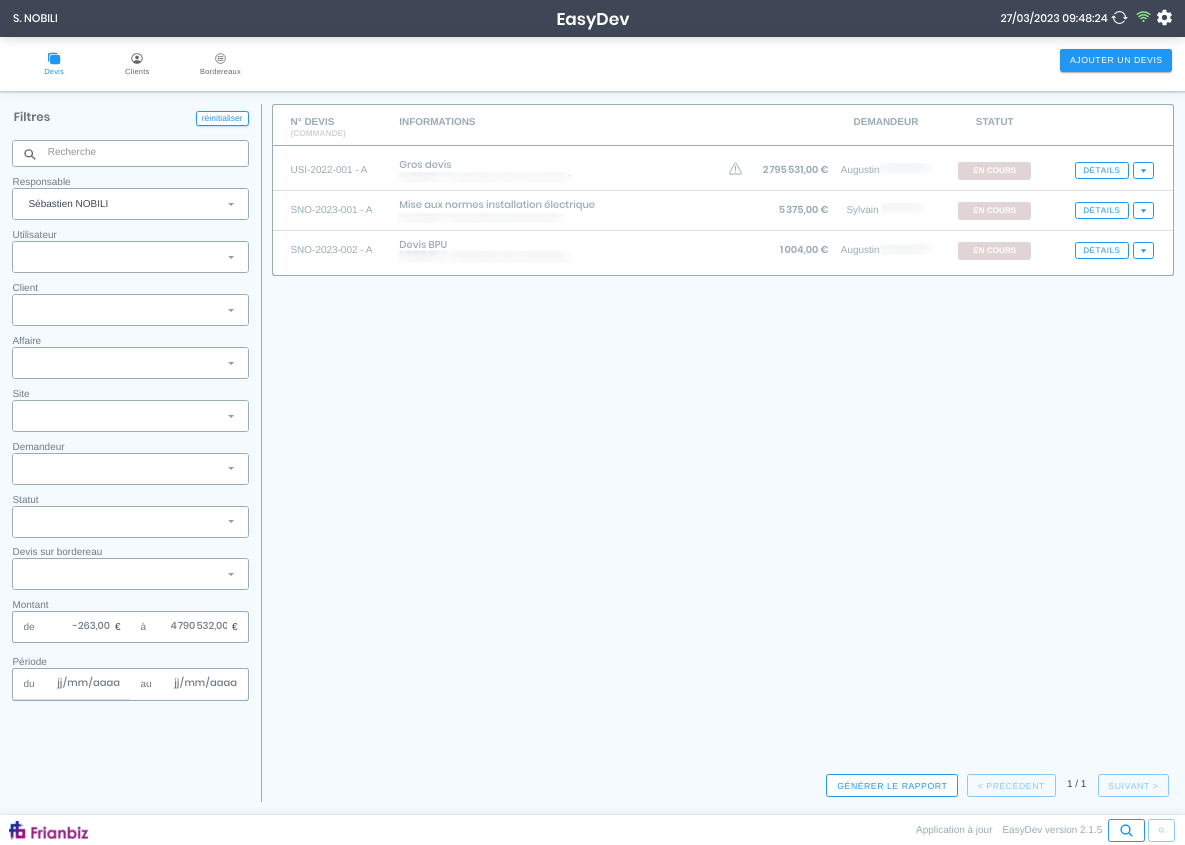Open the Affaire filter dropdown
Screen dimensions: 1185x845
(130, 363)
